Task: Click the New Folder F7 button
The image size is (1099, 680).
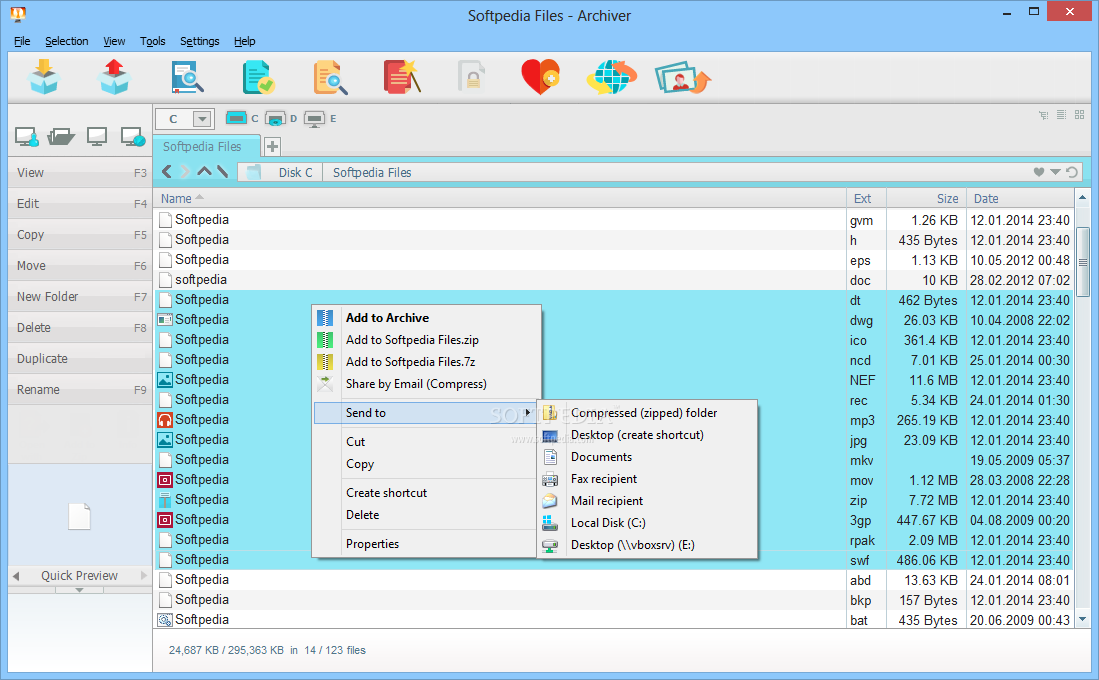Action: click(x=80, y=297)
